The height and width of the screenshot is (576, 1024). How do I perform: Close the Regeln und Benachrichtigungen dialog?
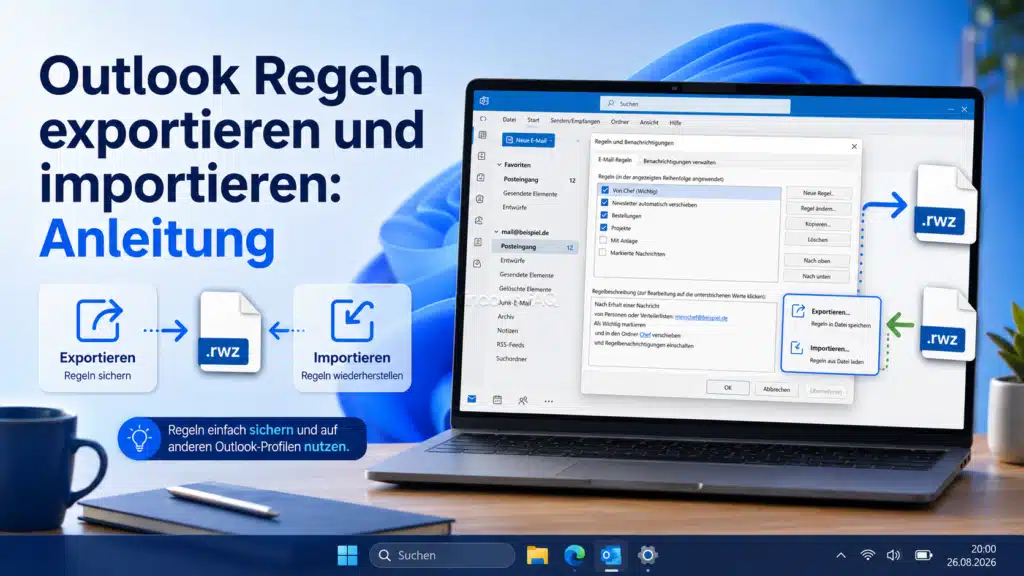(x=854, y=146)
